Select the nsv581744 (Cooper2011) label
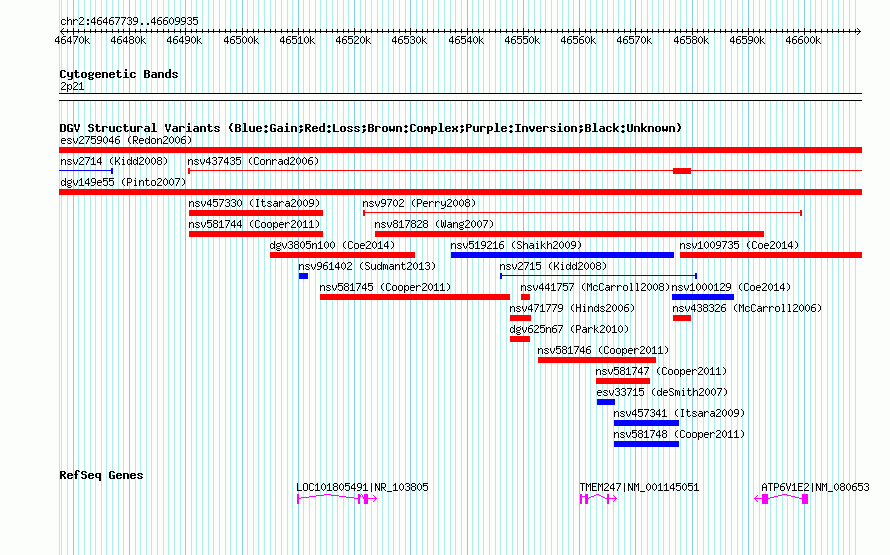This screenshot has width=890, height=555. click(254, 224)
